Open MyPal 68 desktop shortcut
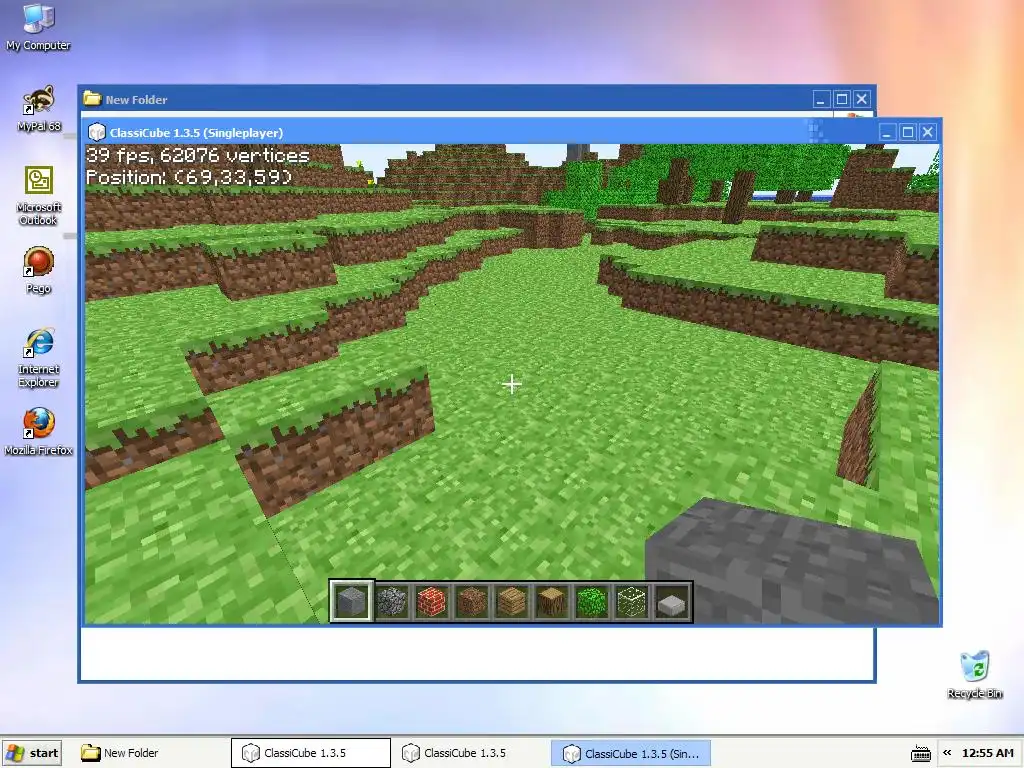The image size is (1024, 768). tap(39, 108)
